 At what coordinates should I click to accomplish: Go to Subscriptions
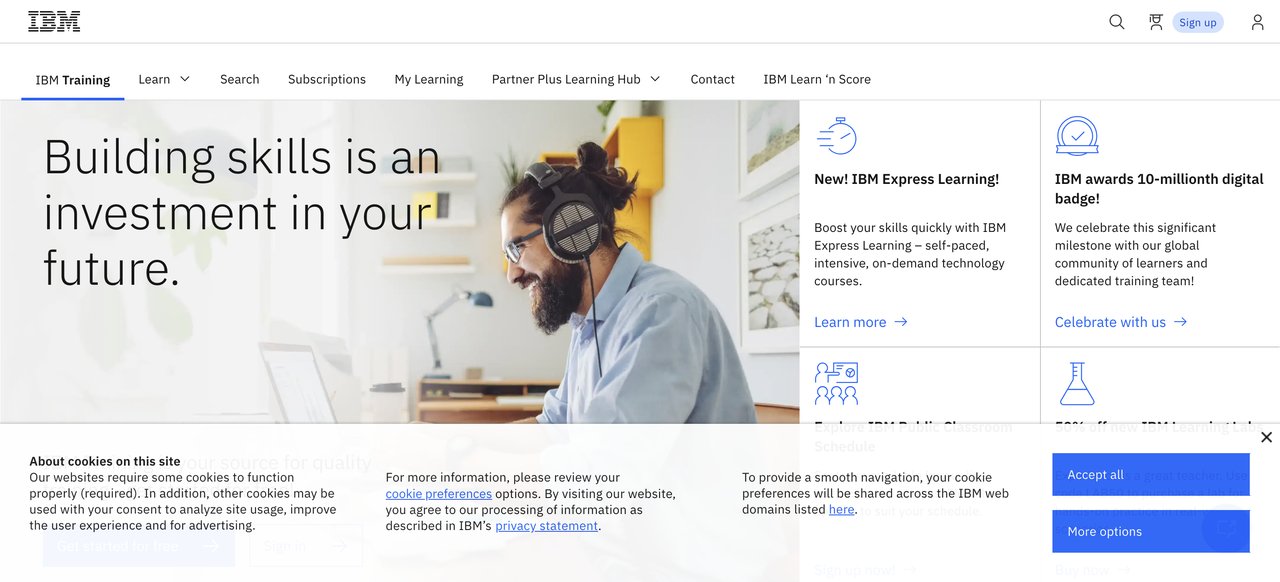[x=327, y=79]
